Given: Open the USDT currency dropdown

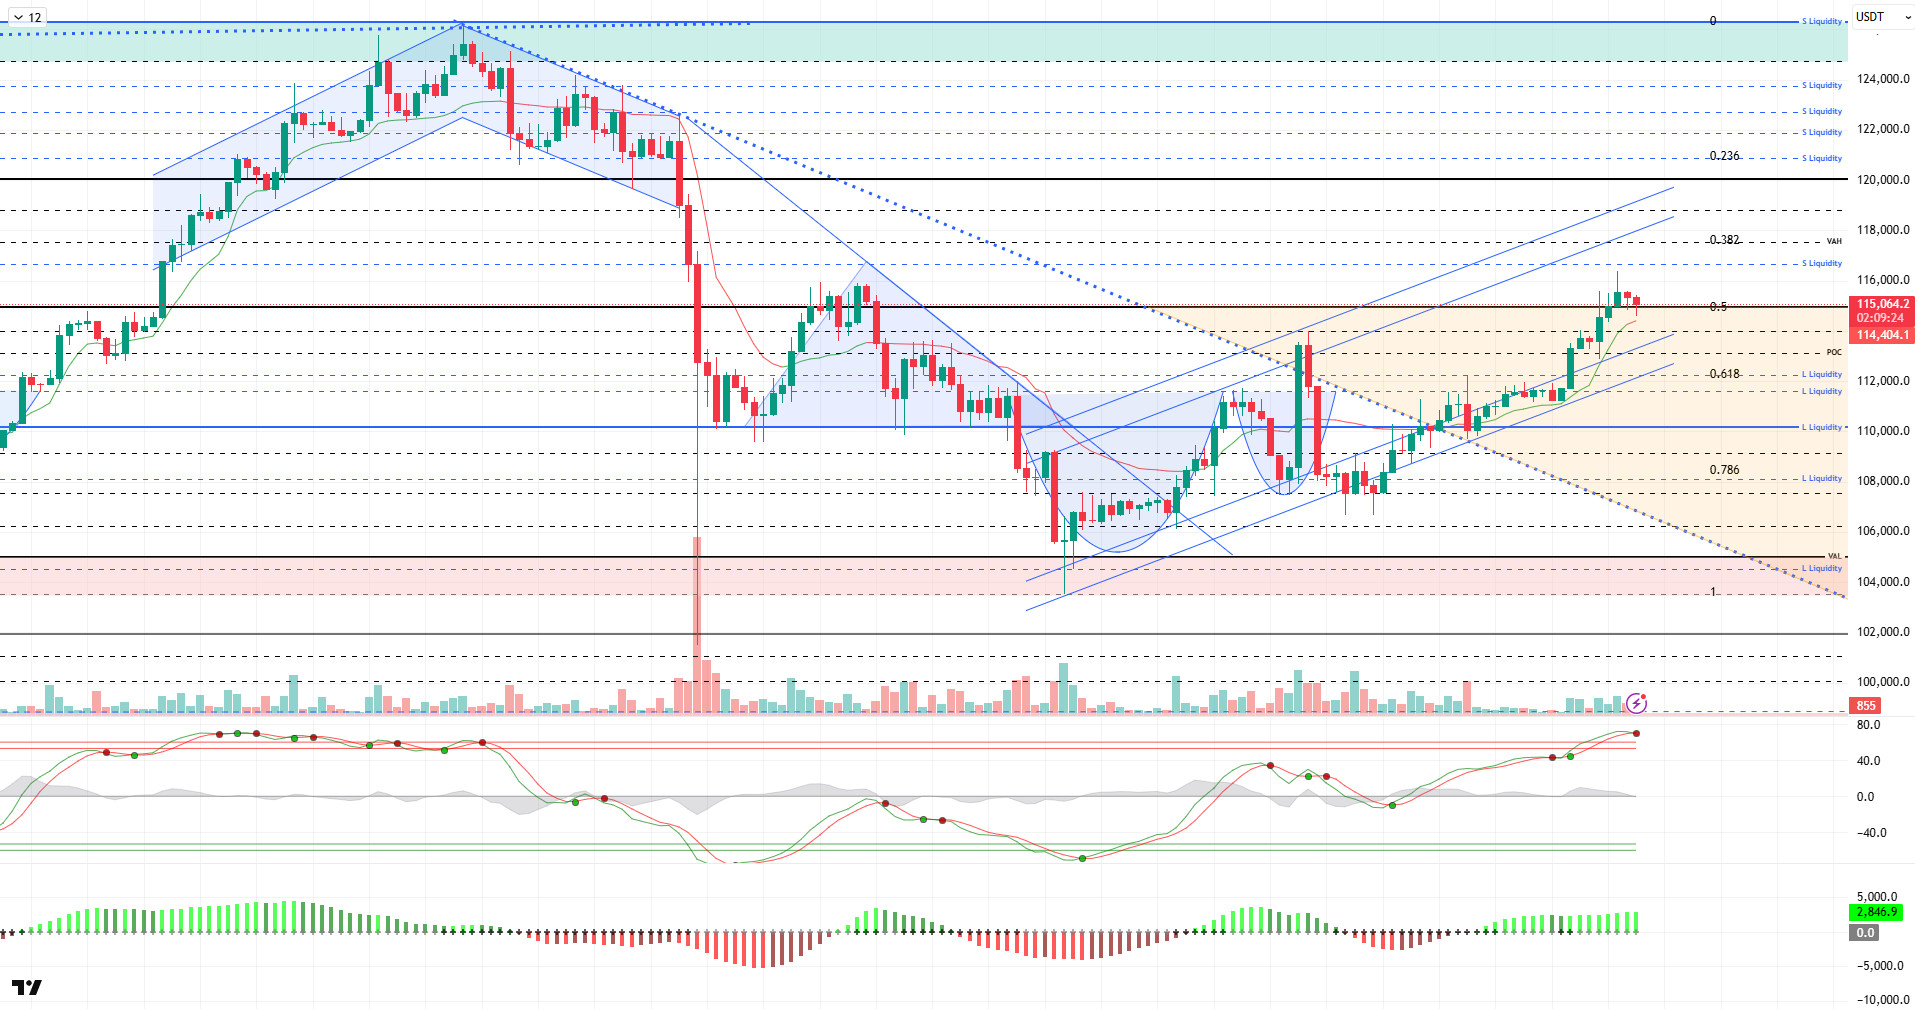Looking at the screenshot, I should click(x=1882, y=17).
